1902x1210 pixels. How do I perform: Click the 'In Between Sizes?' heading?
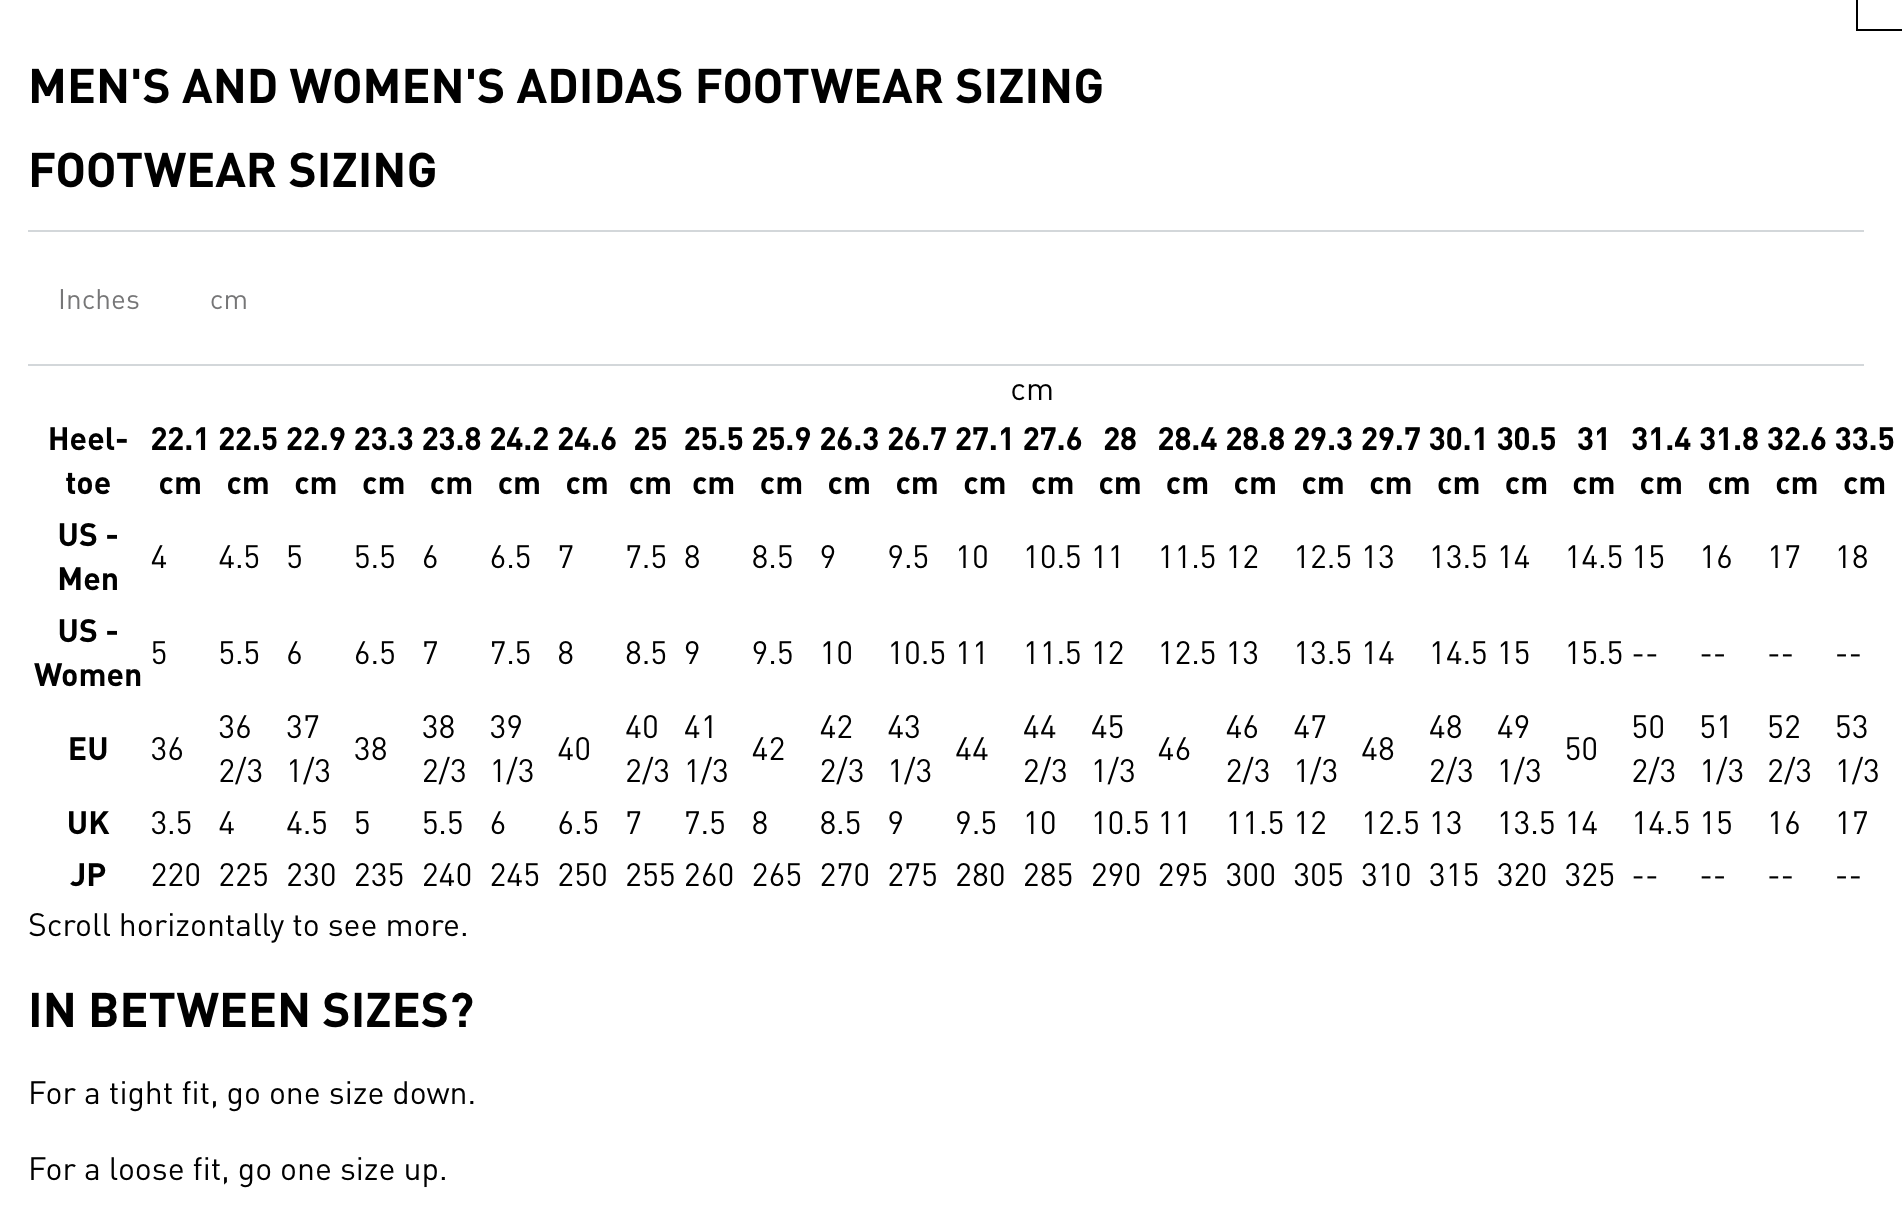251,1011
